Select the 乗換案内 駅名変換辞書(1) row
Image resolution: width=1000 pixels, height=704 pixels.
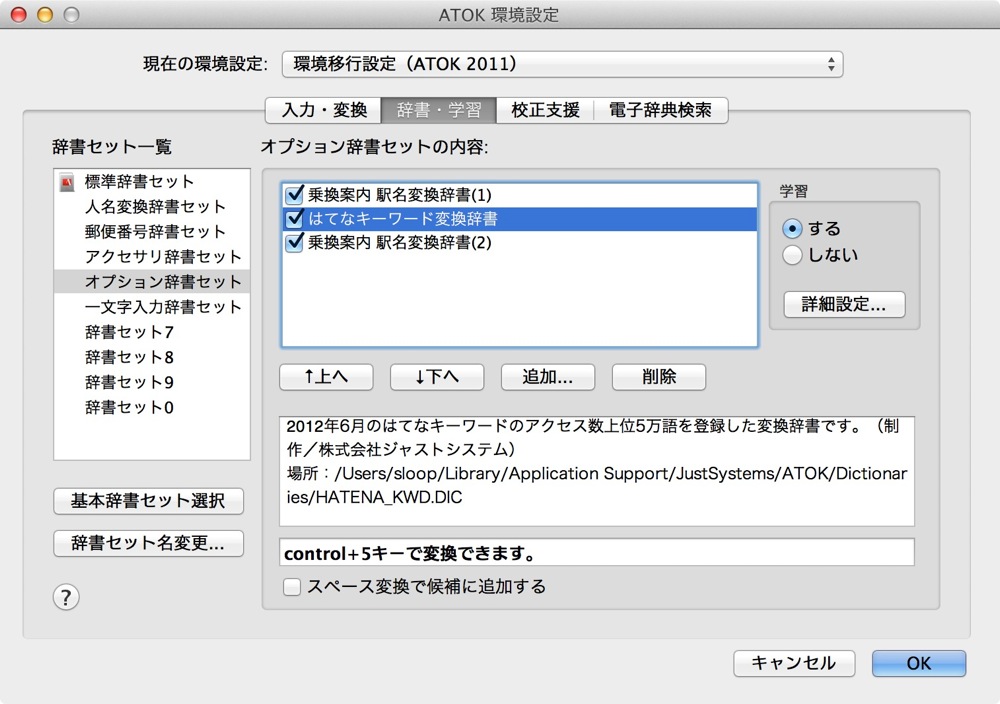519,194
